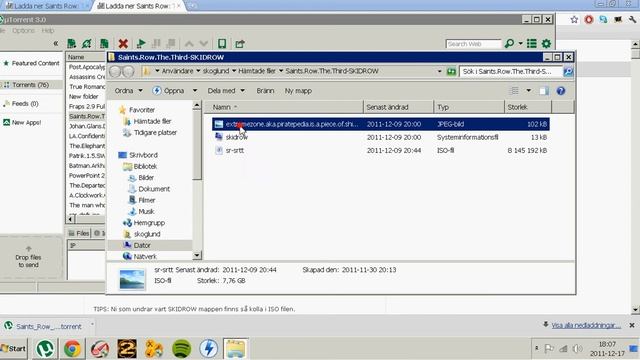Click the Pause torrent icon in uTorrent
640x360 pixels.
click(156, 43)
